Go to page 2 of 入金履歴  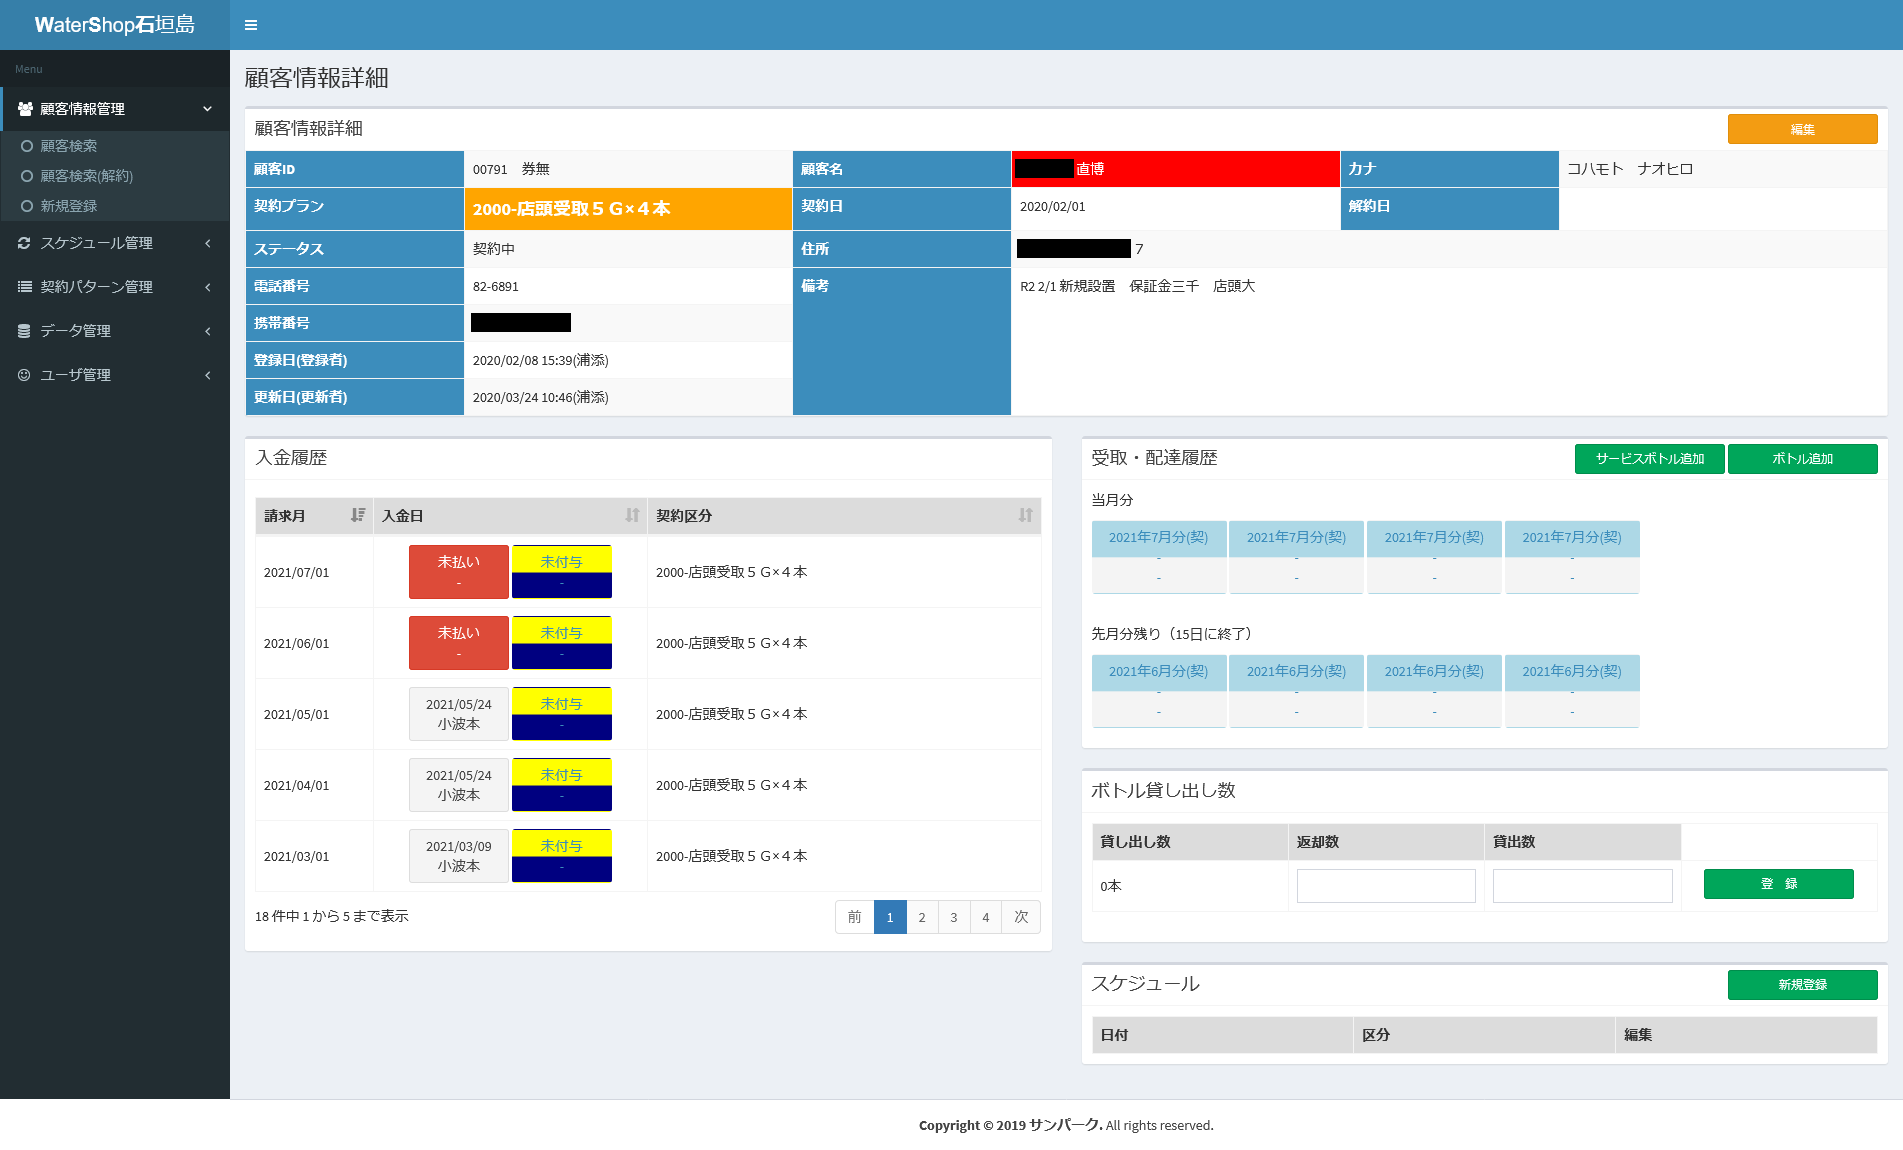point(922,917)
